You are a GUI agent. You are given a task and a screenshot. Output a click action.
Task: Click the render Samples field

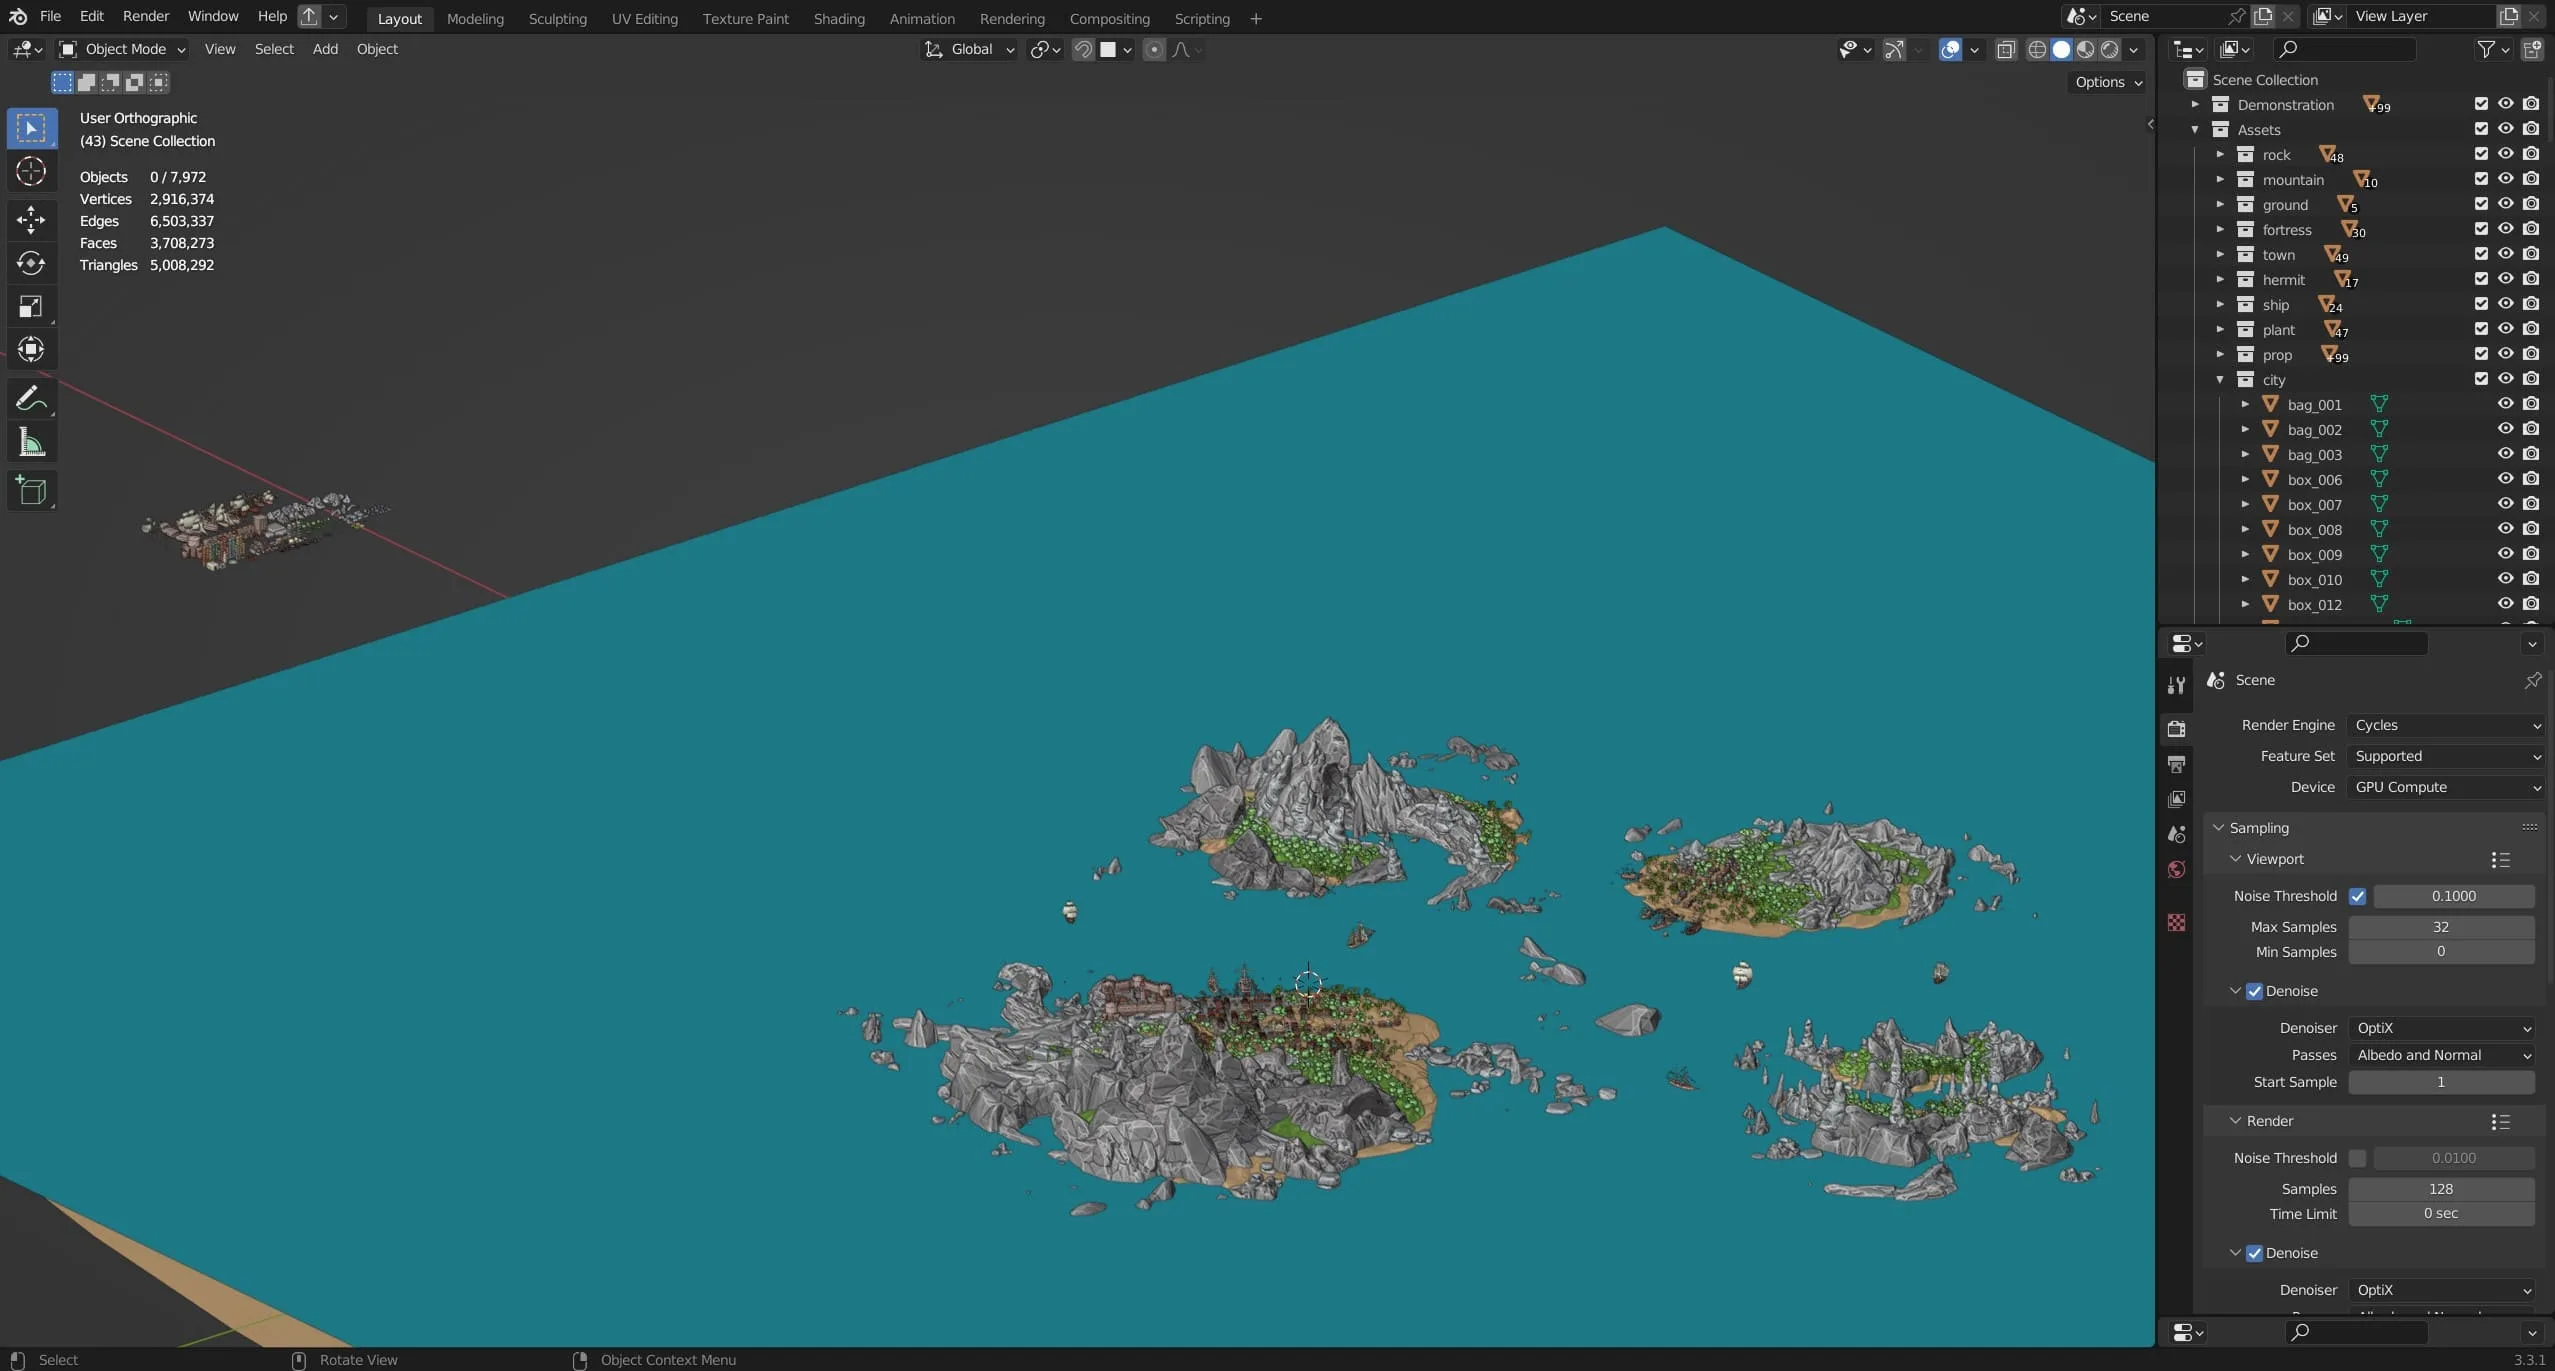[x=2440, y=1189]
